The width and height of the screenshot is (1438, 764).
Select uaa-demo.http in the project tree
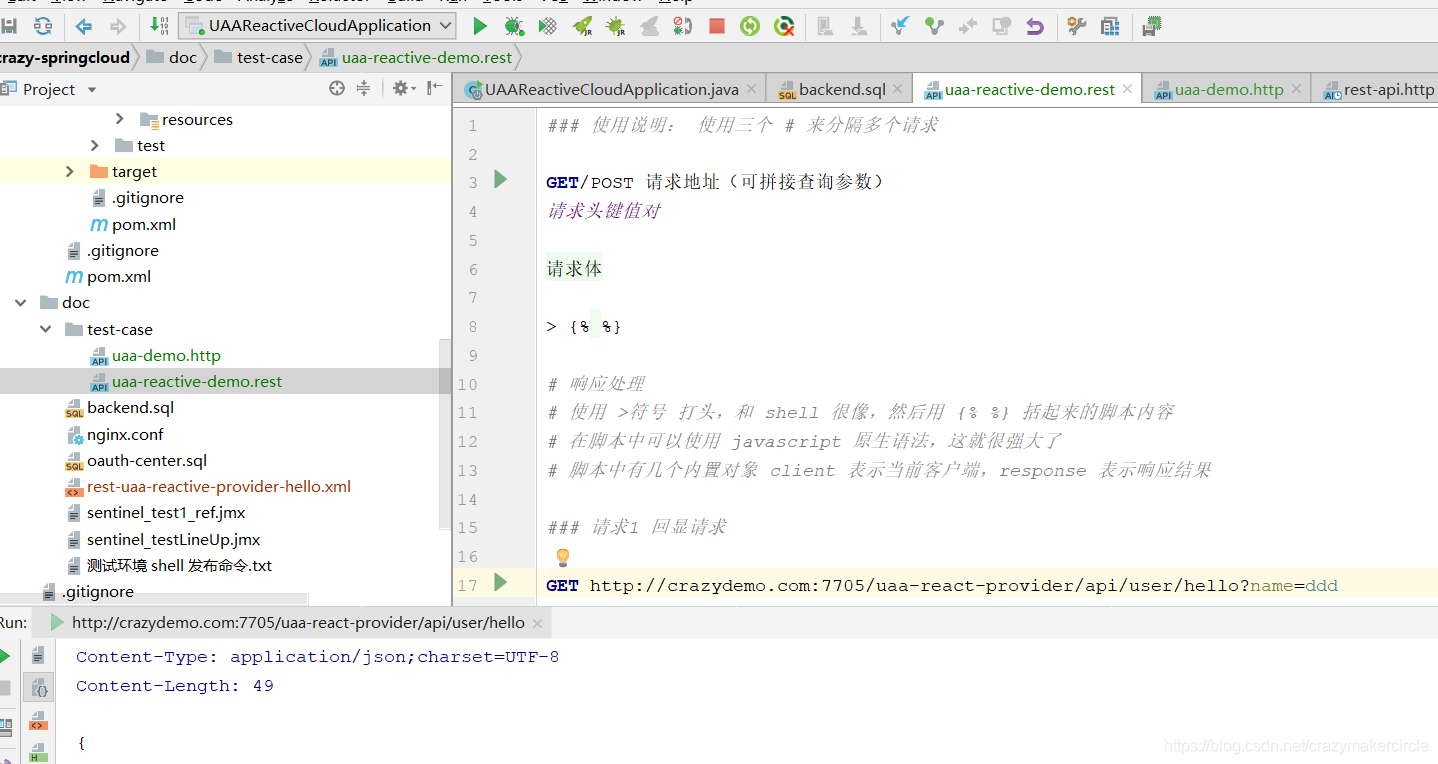[x=166, y=355]
